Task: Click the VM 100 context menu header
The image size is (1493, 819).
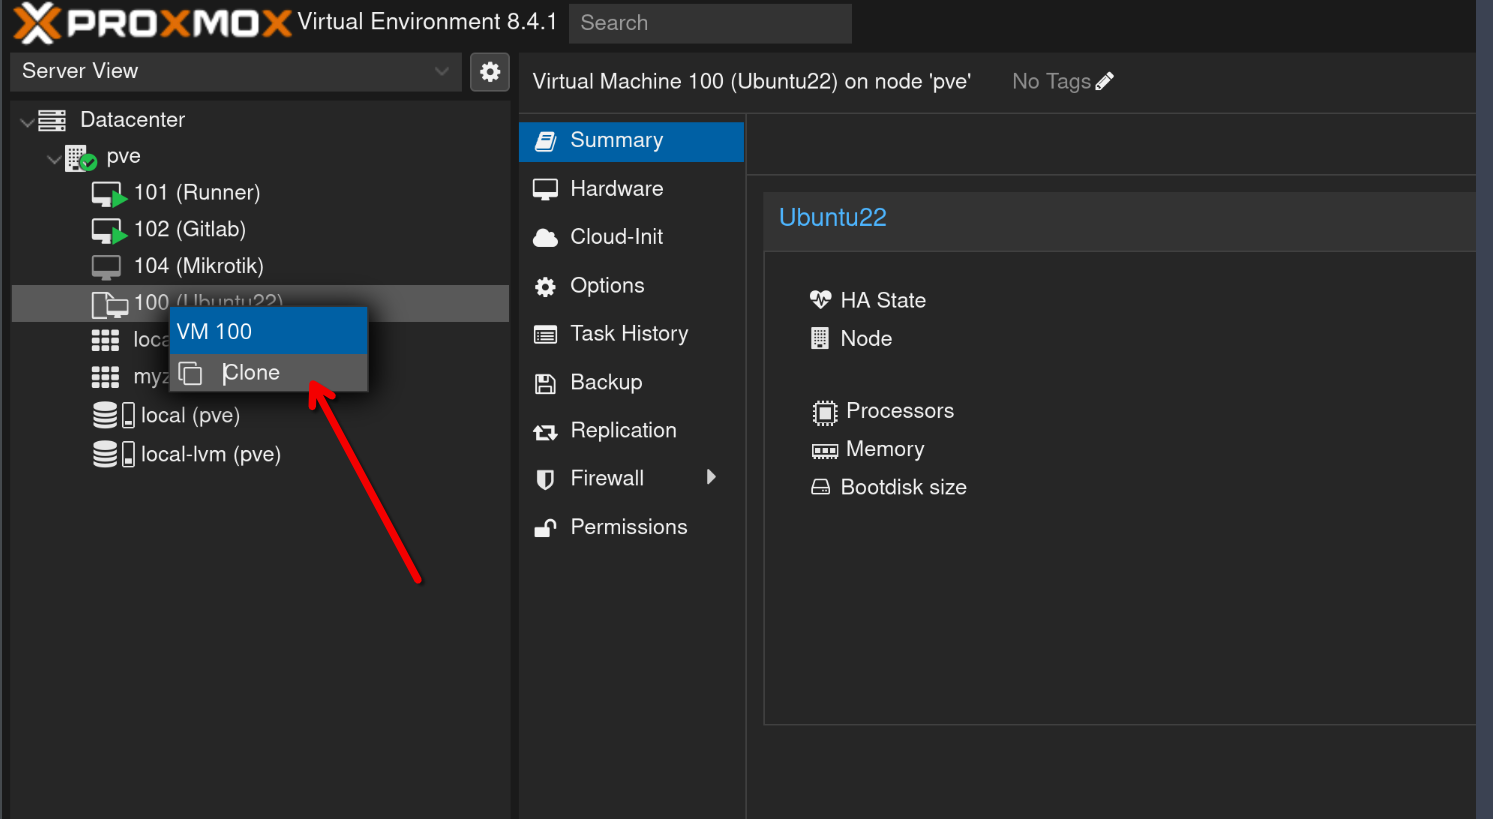Action: point(268,331)
